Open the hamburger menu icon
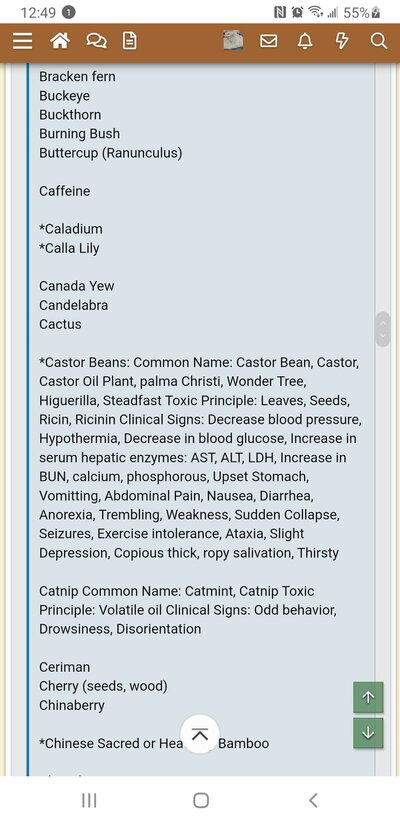Image resolution: width=400 pixels, height=823 pixels. pyautogui.click(x=23, y=41)
